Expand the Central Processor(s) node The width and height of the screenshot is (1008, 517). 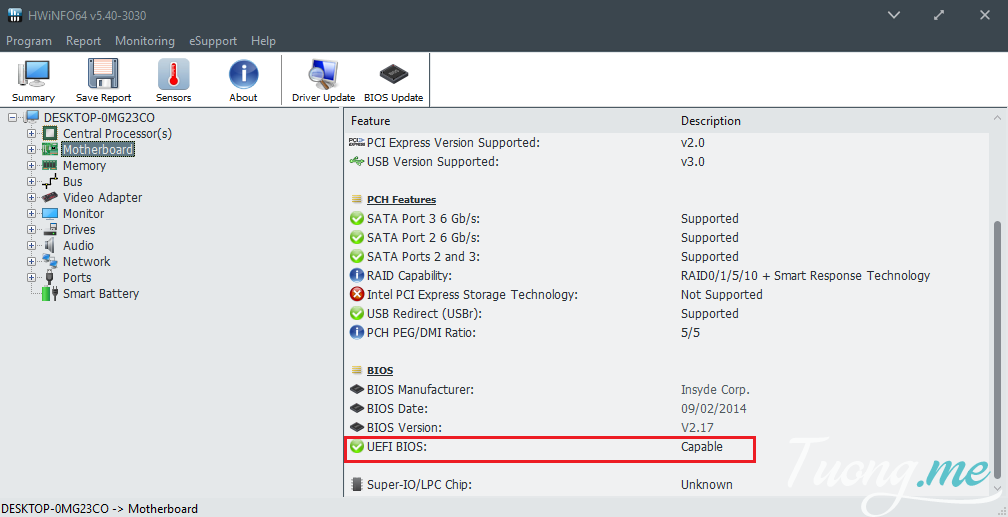coord(32,134)
